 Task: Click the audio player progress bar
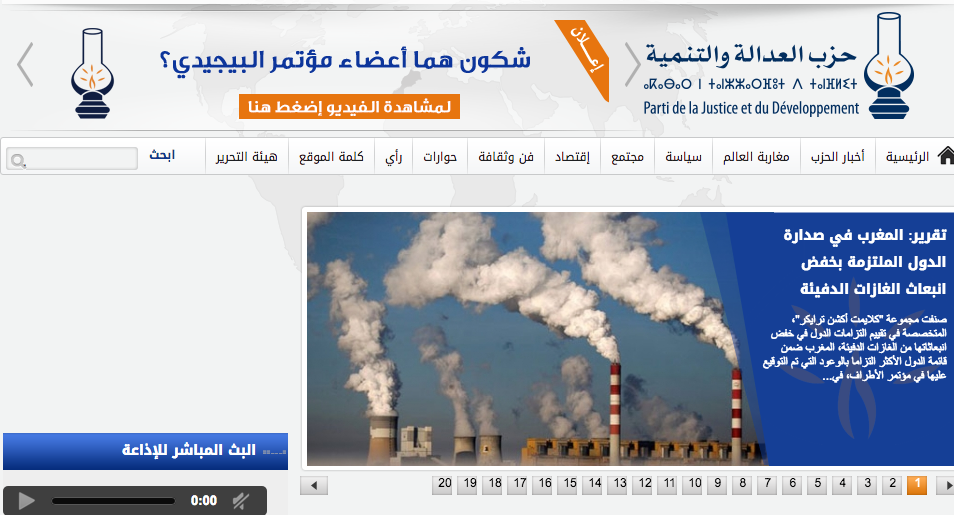click(x=113, y=500)
